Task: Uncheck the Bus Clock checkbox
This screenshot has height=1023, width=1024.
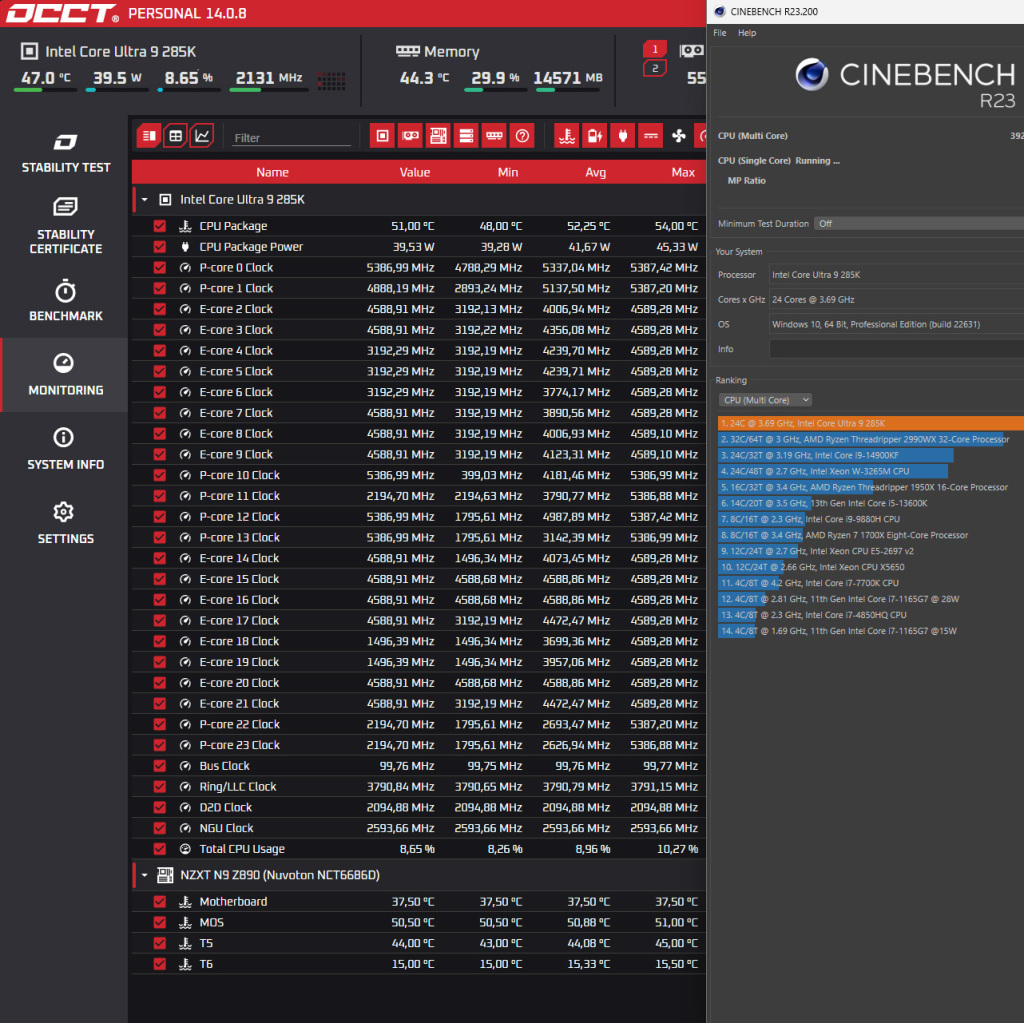Action: pyautogui.click(x=159, y=766)
